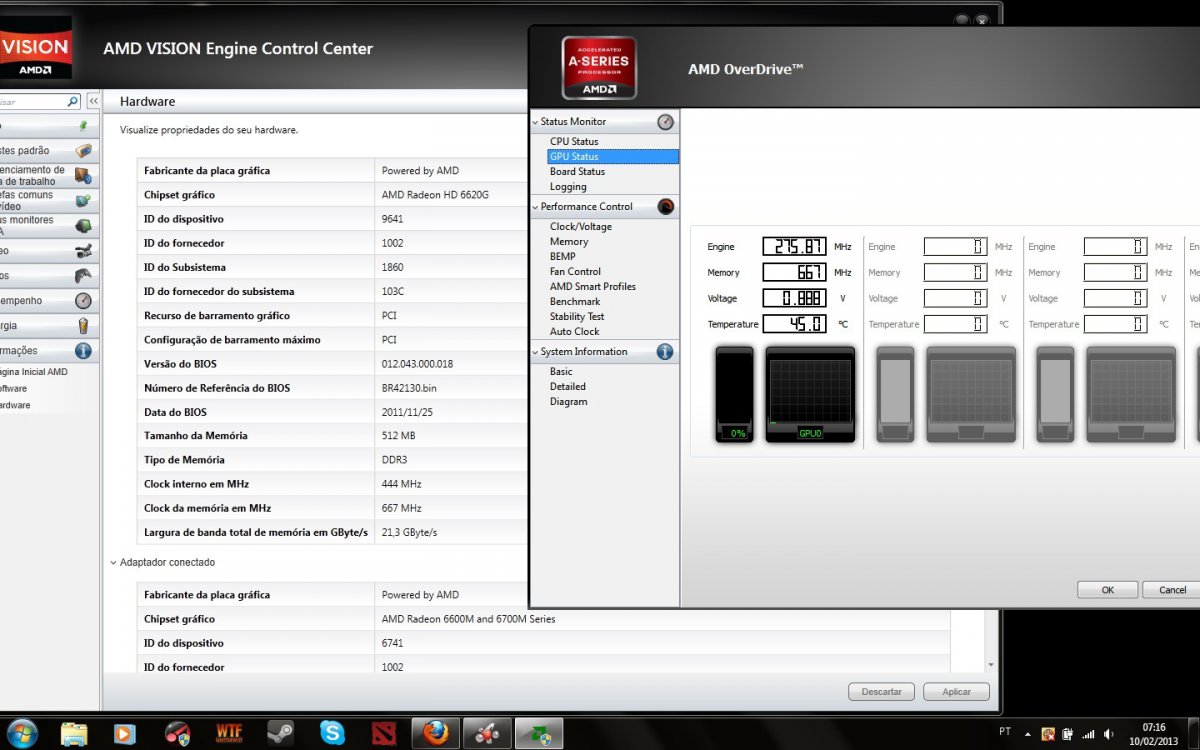Click the Descartar button in Control Center
This screenshot has height=750, width=1200.
pos(881,692)
